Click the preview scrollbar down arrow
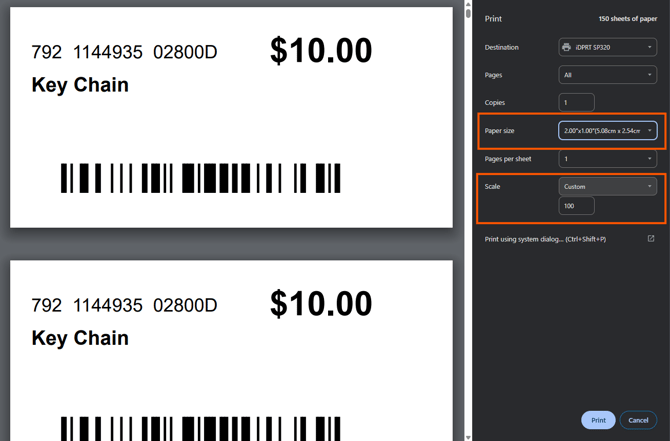 click(468, 437)
